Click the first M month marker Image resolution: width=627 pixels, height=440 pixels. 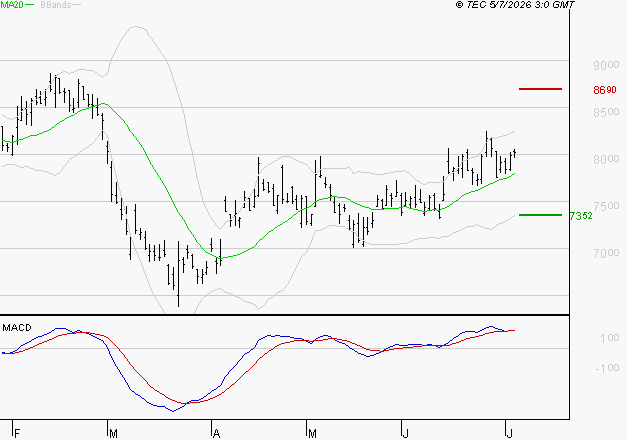click(113, 434)
